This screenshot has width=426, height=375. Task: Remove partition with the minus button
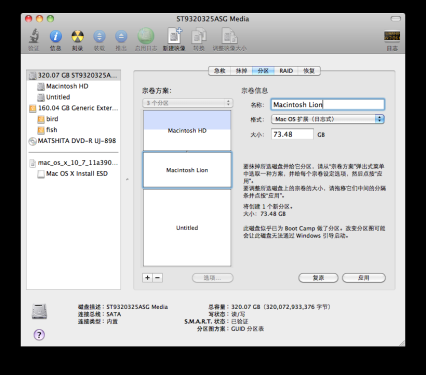coord(158,278)
